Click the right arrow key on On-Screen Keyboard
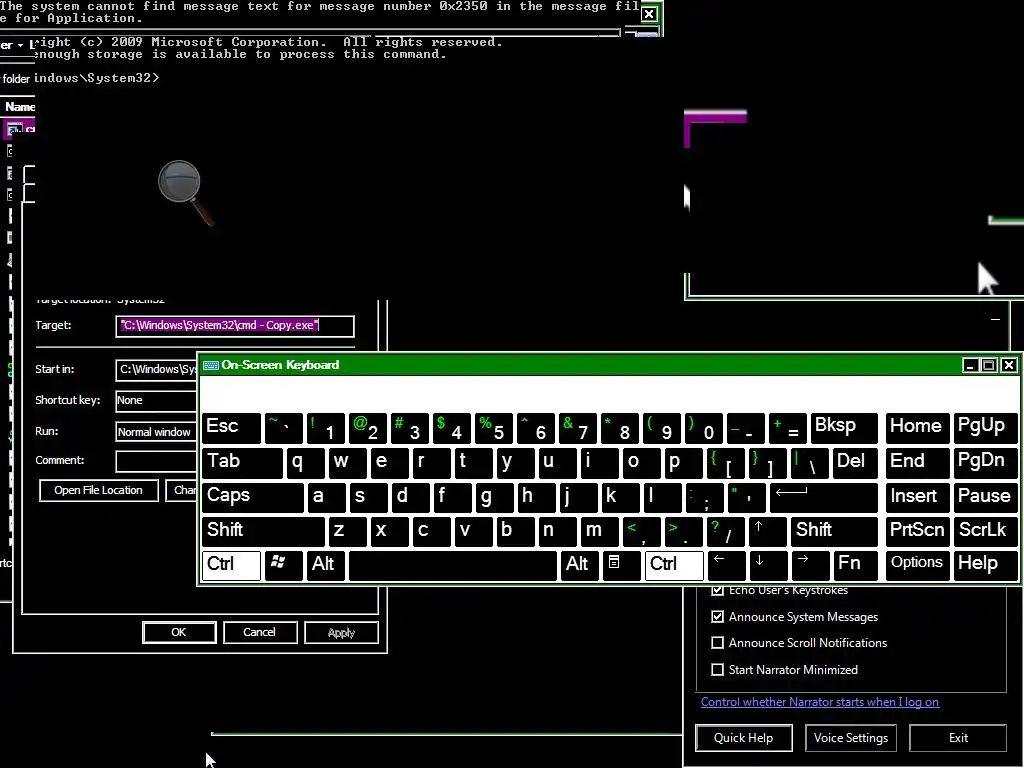This screenshot has width=1024, height=768. click(x=810, y=565)
